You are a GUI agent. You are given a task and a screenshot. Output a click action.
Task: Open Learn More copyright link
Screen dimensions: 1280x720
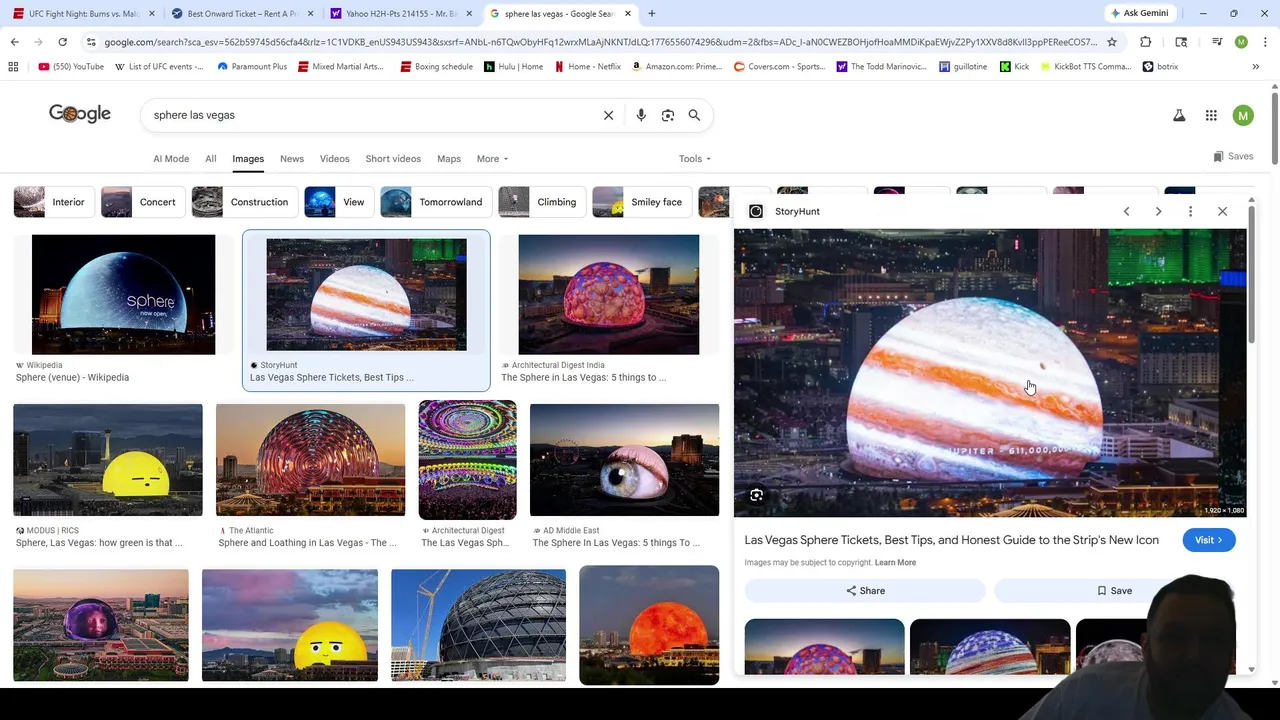[x=895, y=563]
